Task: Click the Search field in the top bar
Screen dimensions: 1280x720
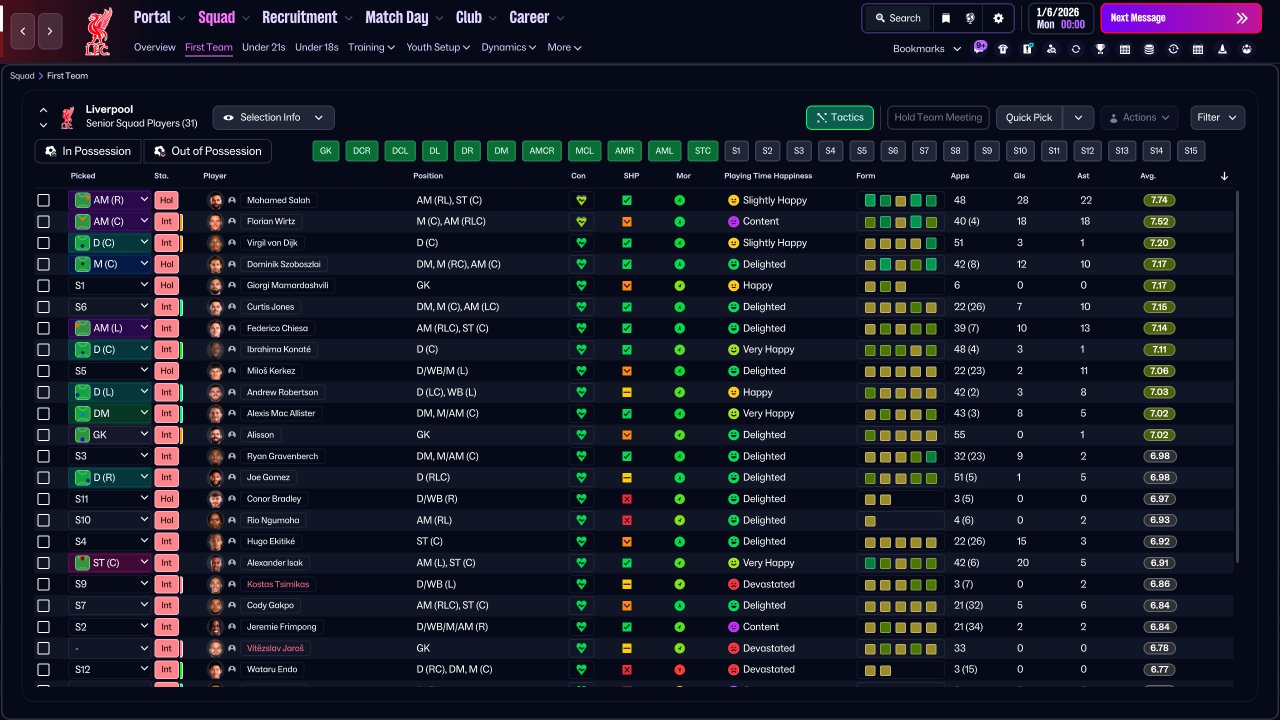Action: pyautogui.click(x=897, y=18)
